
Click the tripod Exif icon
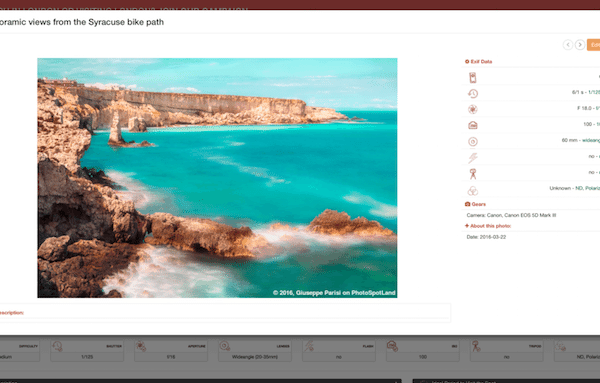click(x=473, y=174)
